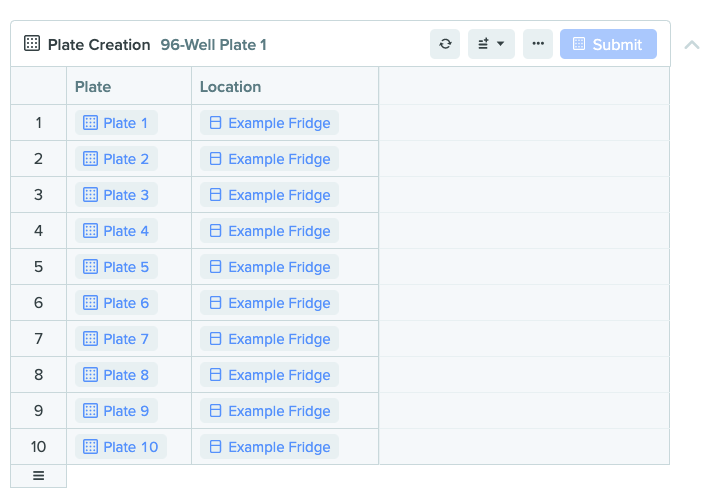This screenshot has height=500, width=712.
Task: Click the fridge icon in row 9 location
Action: click(x=215, y=411)
